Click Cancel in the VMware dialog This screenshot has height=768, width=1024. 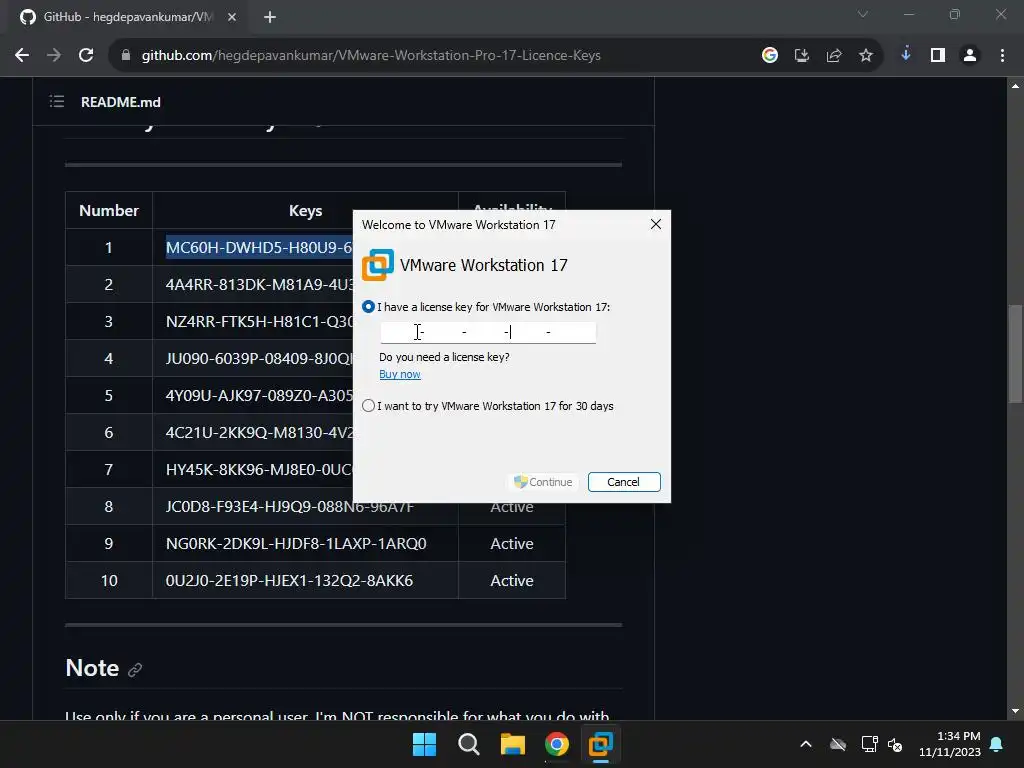624,482
